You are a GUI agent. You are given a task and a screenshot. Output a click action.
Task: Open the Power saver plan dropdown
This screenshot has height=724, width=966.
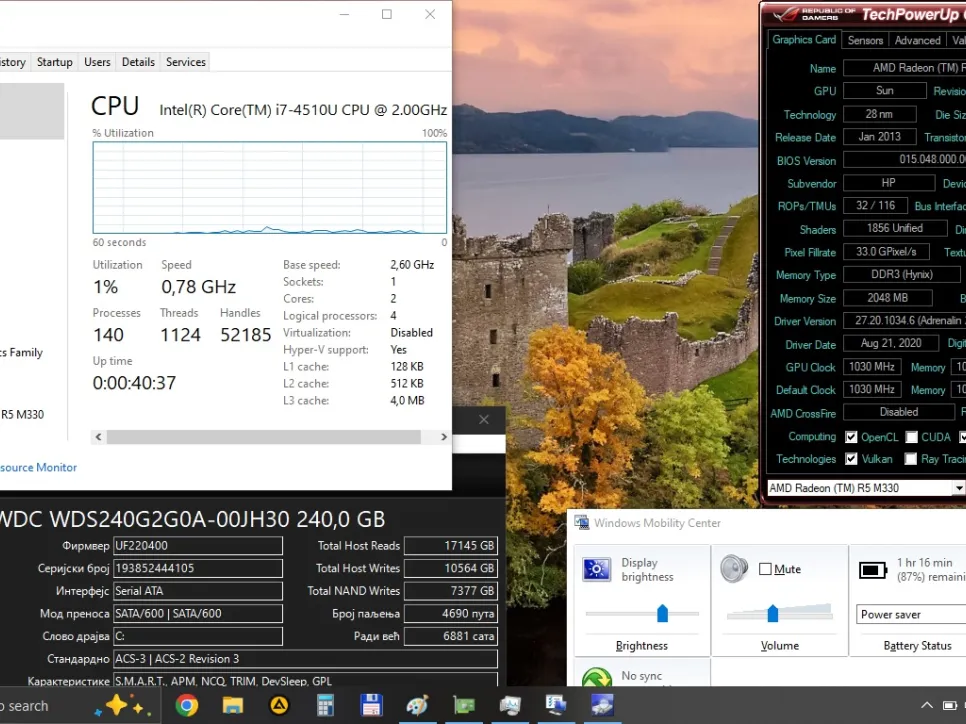tap(910, 614)
